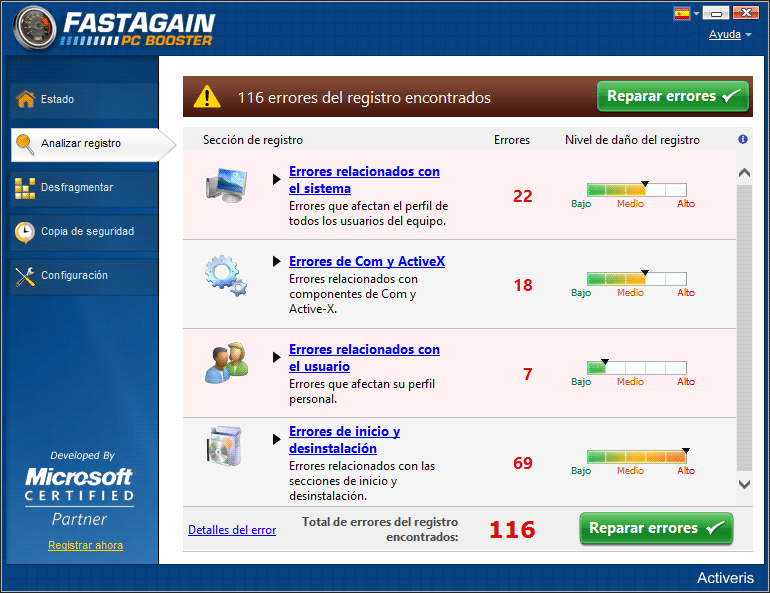Click the Estado house icon
This screenshot has width=770, height=593.
click(x=25, y=99)
